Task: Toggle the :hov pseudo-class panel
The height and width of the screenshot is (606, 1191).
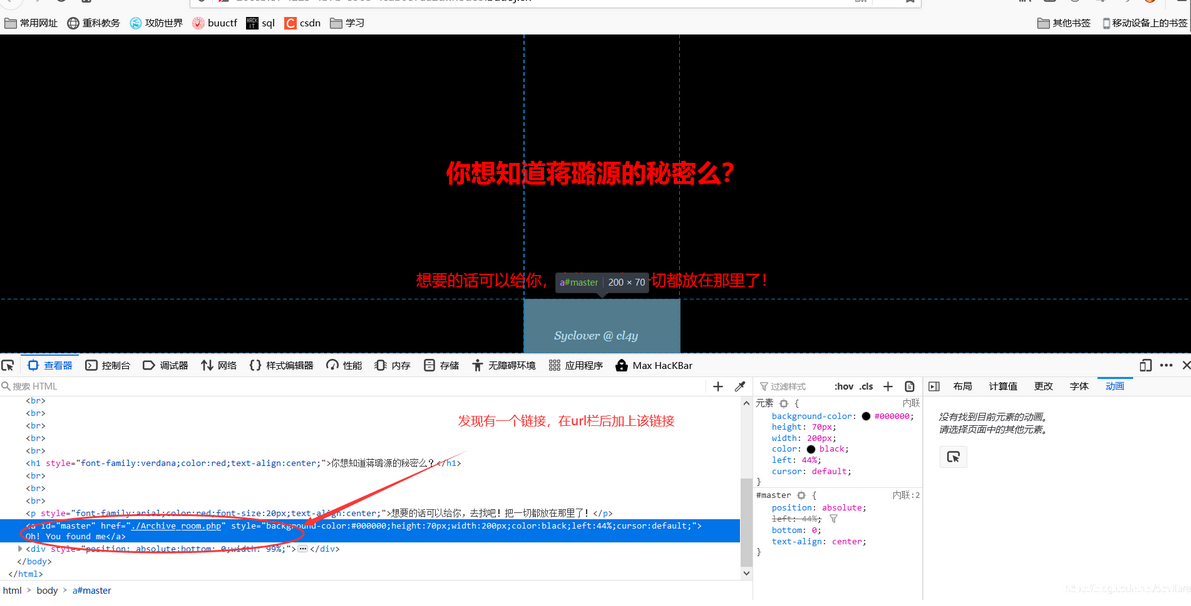Action: (845, 386)
